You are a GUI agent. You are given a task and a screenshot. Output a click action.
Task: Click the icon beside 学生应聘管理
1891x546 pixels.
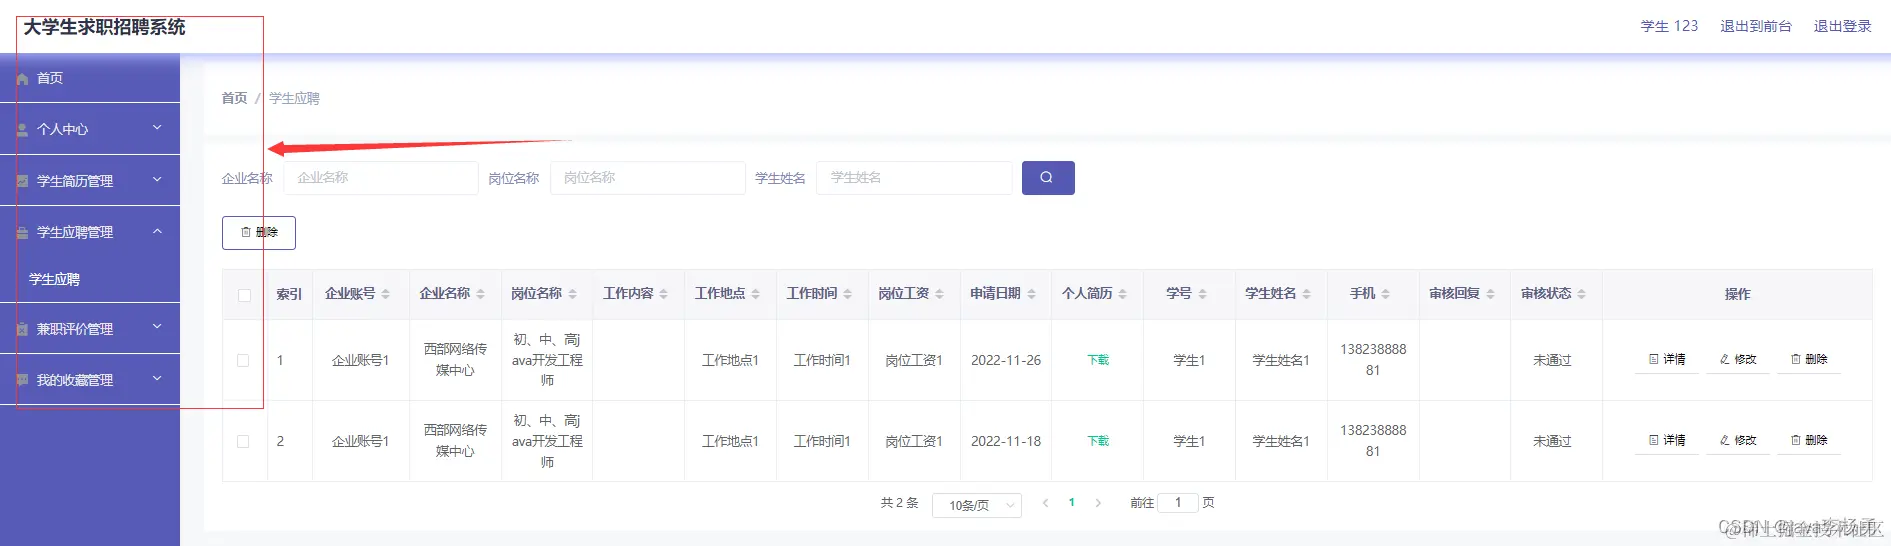click(x=22, y=233)
